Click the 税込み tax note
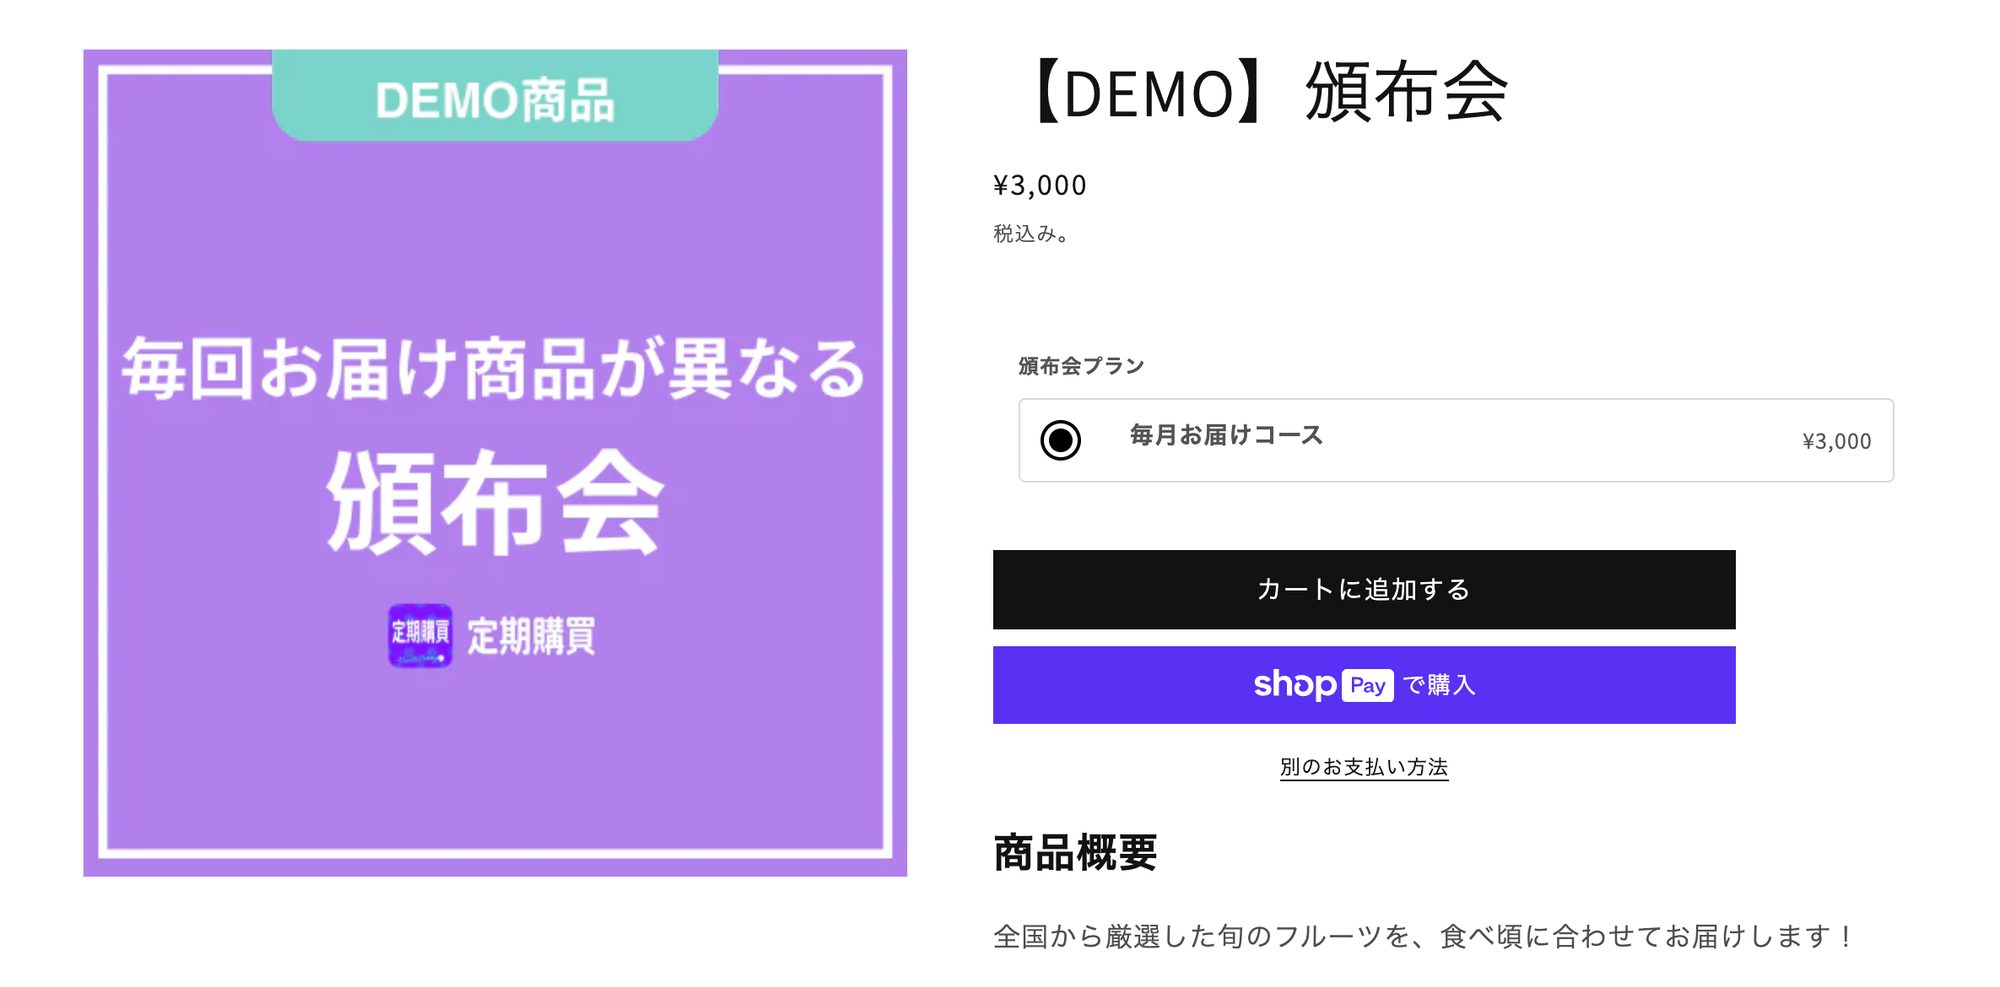The width and height of the screenshot is (2000, 987). [1031, 234]
